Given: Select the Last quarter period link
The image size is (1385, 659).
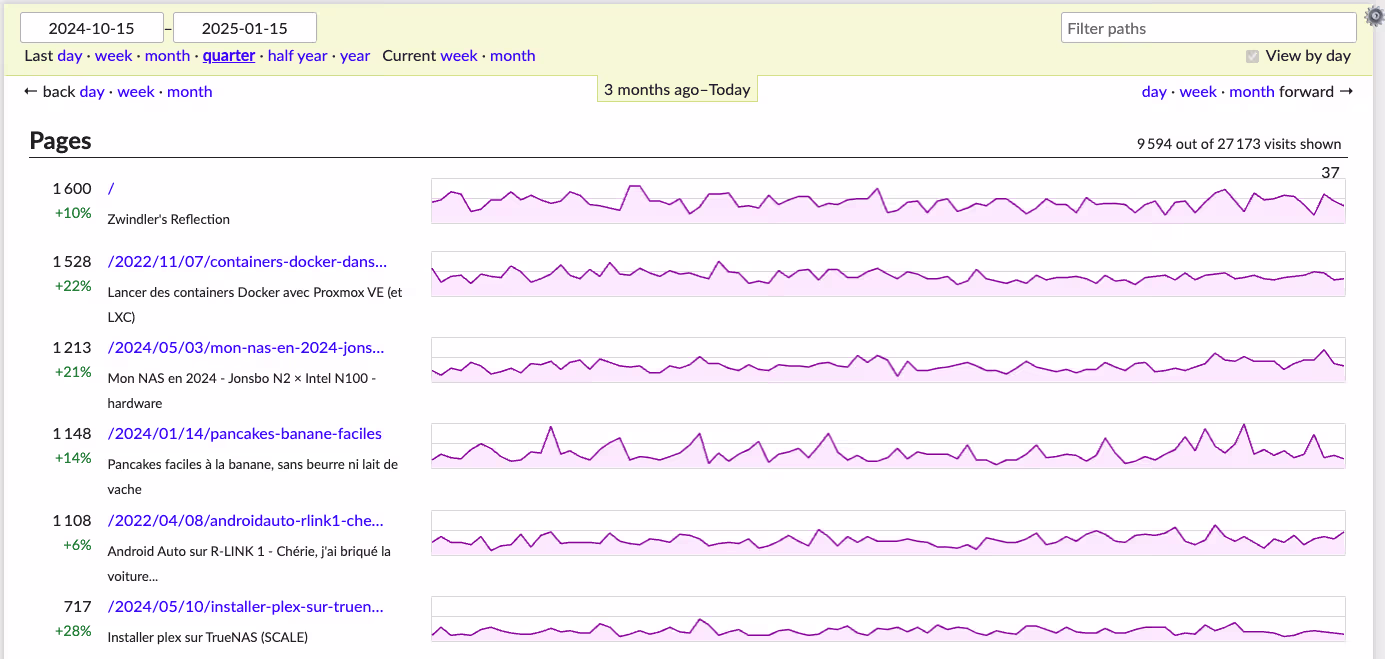Looking at the screenshot, I should 229,56.
